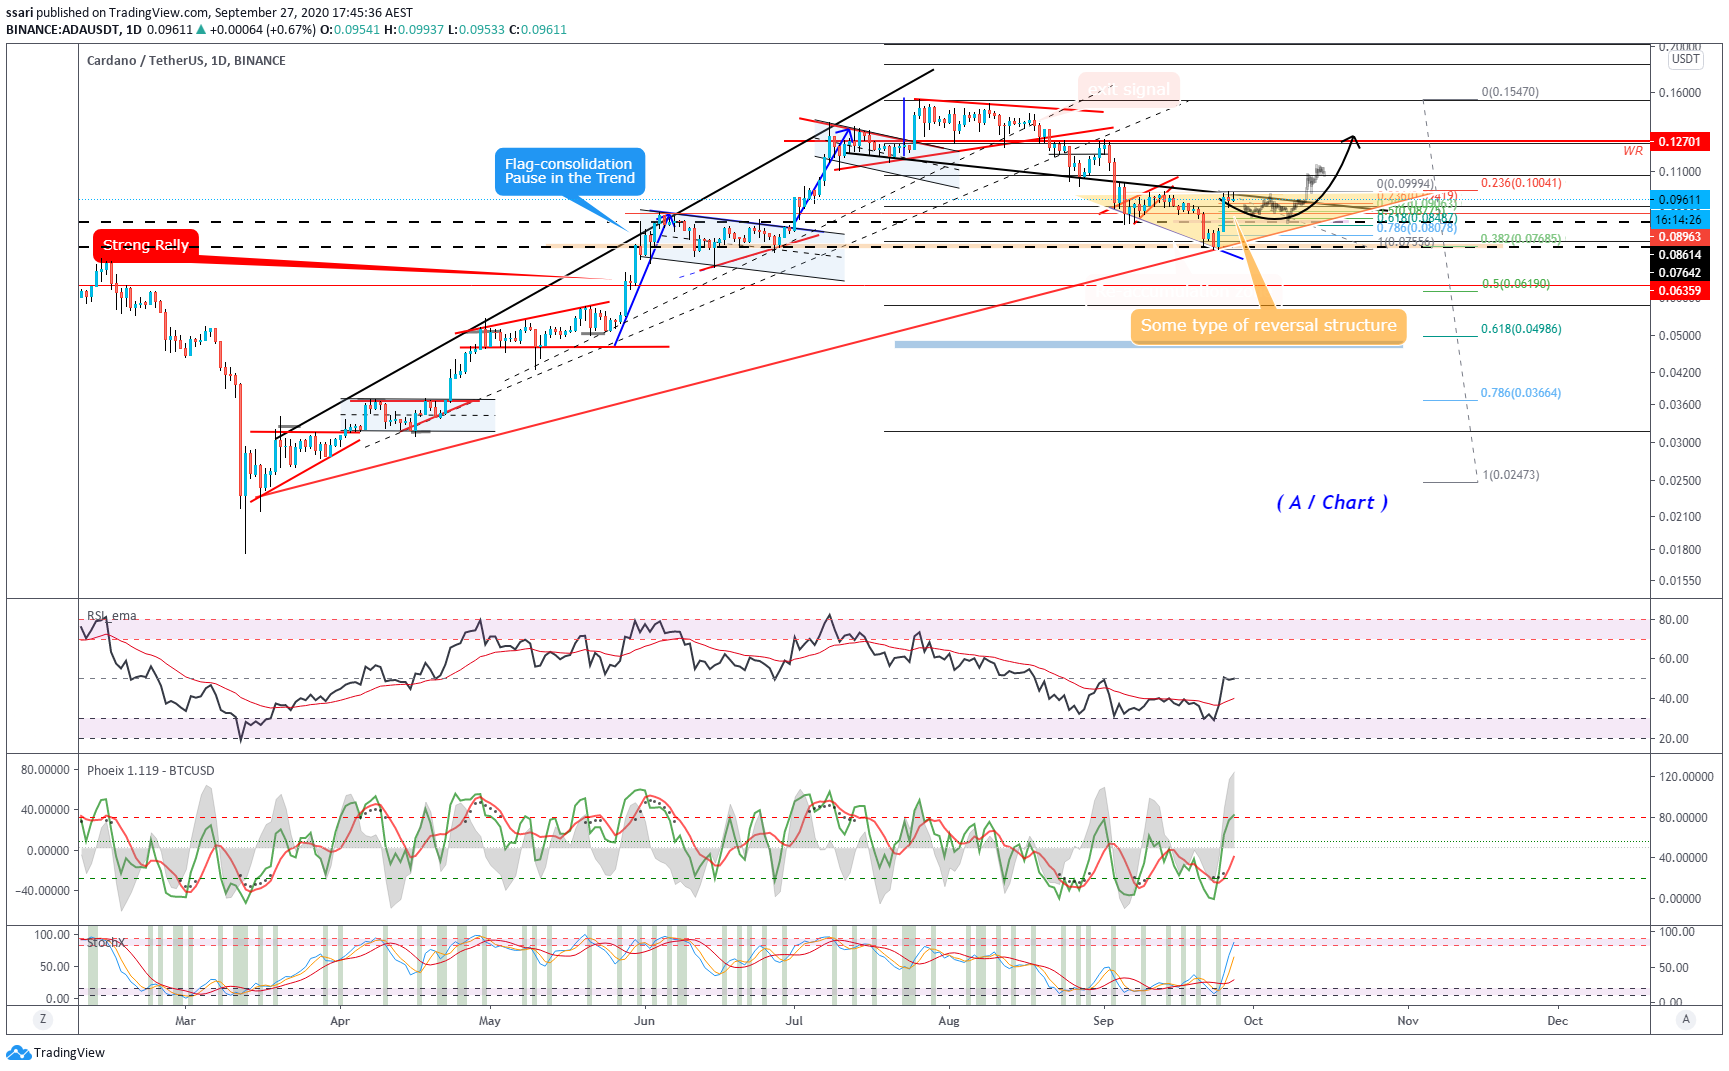The height and width of the screenshot is (1071, 1729).
Task: Click the blue 0.09611 current price label
Action: (x=1680, y=200)
